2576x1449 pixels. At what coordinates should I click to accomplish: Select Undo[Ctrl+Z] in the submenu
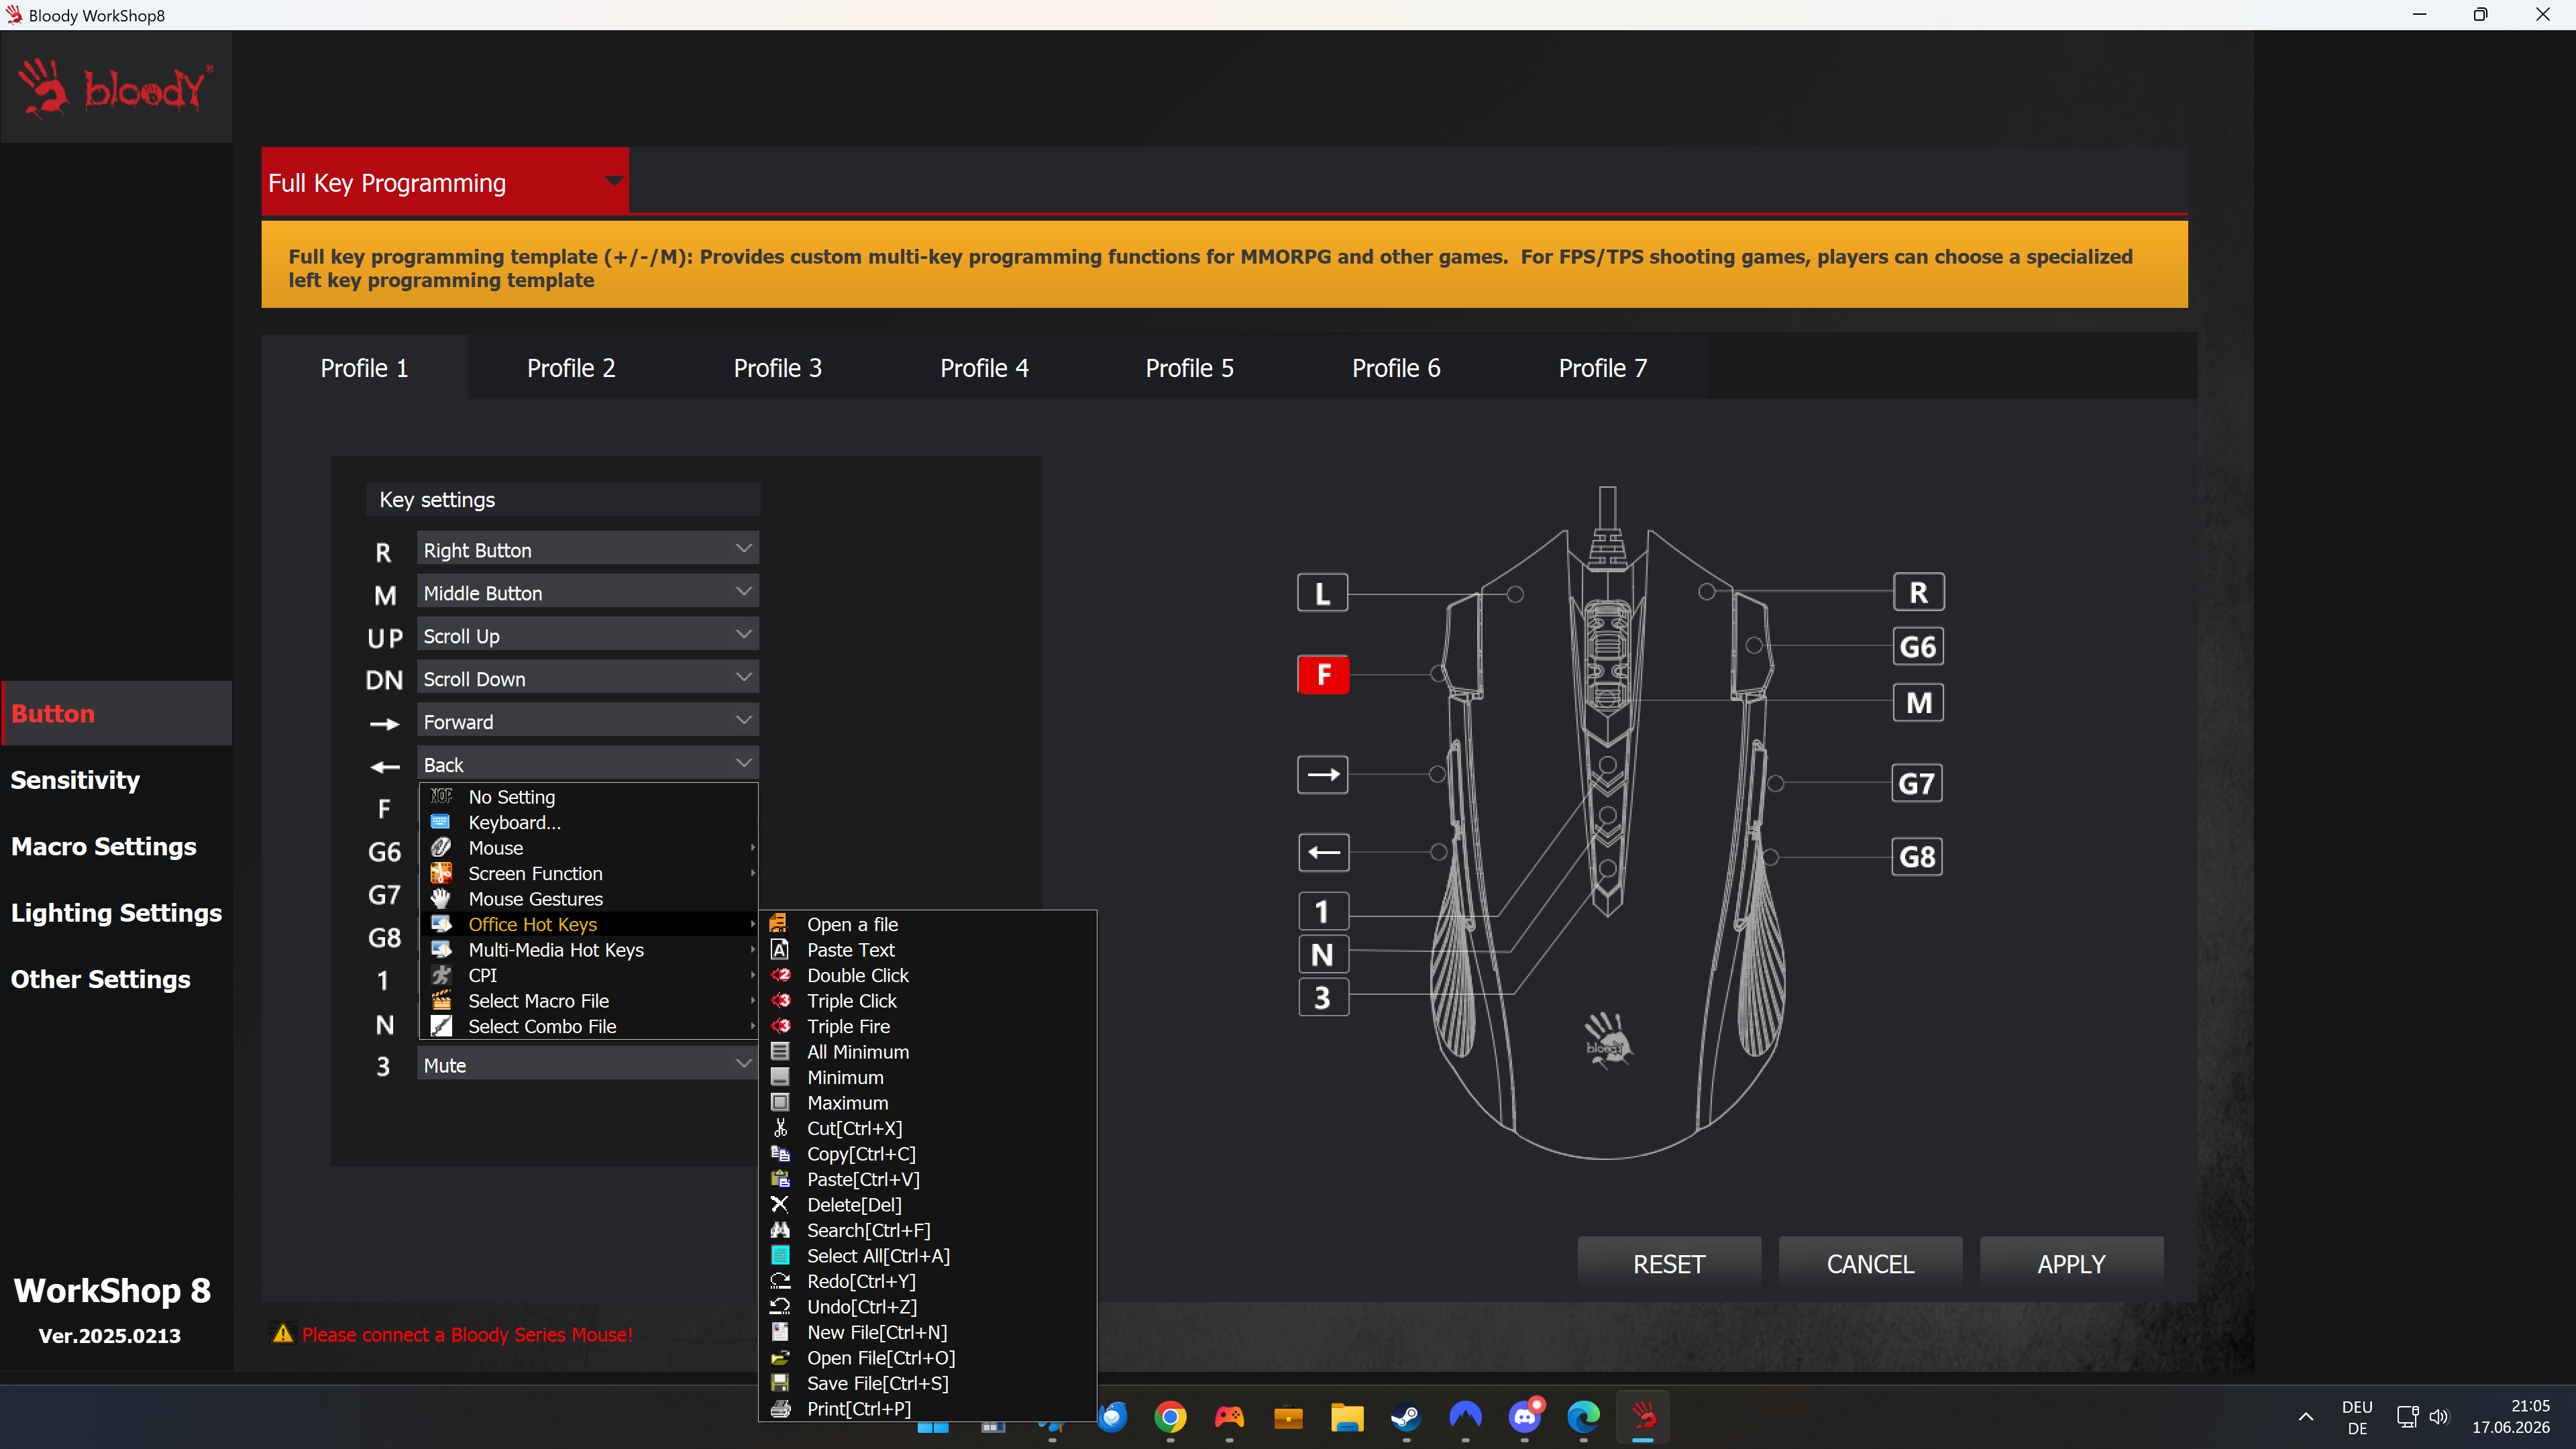pyautogui.click(x=927, y=1307)
